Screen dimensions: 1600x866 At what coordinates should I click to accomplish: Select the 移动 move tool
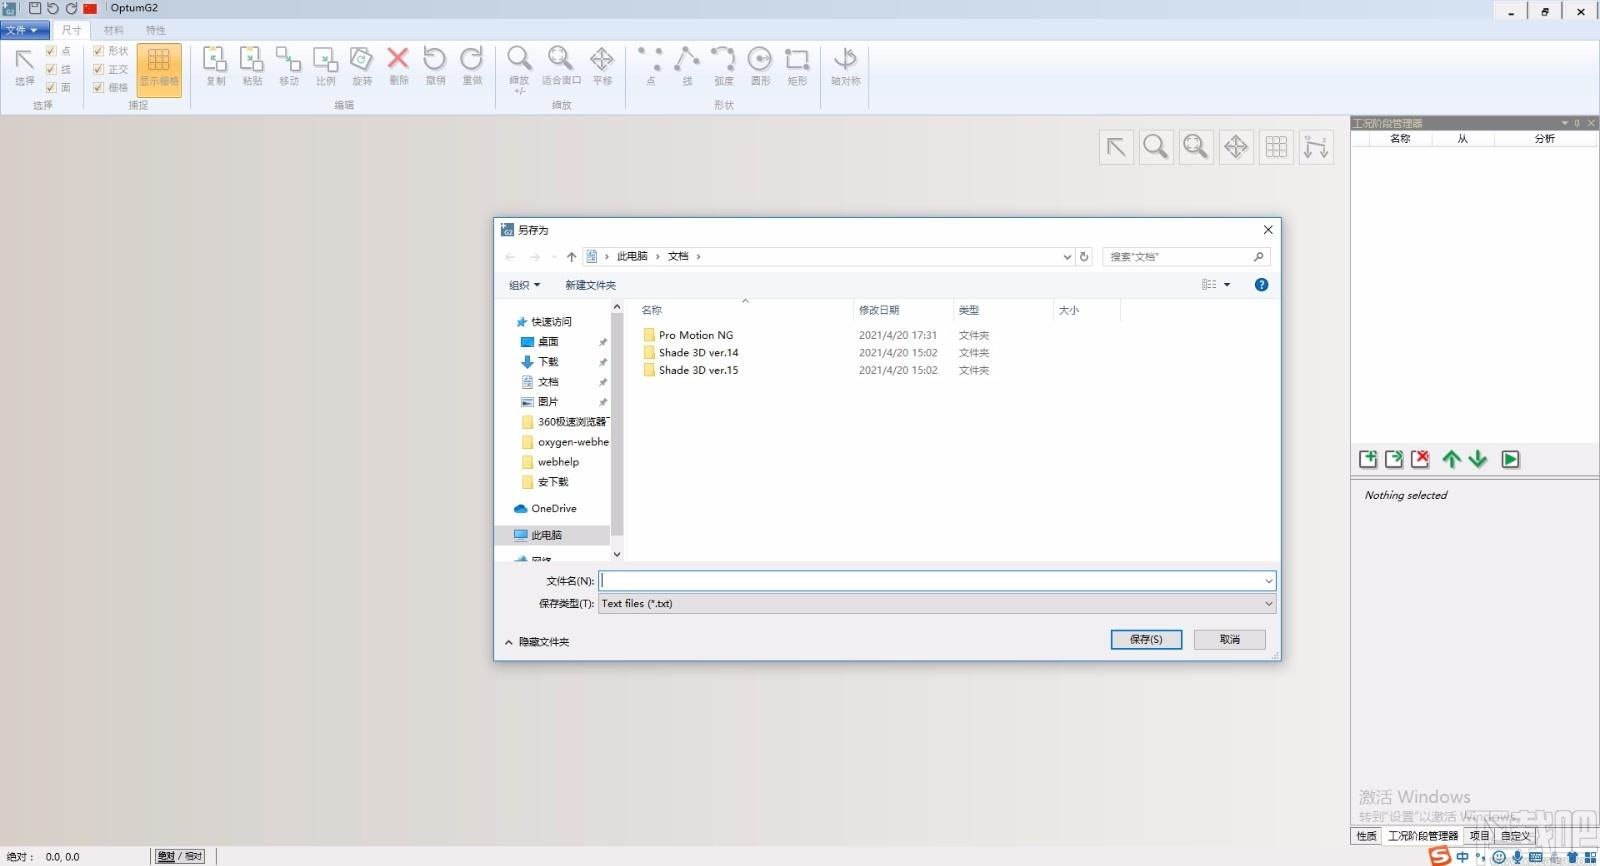coord(289,66)
